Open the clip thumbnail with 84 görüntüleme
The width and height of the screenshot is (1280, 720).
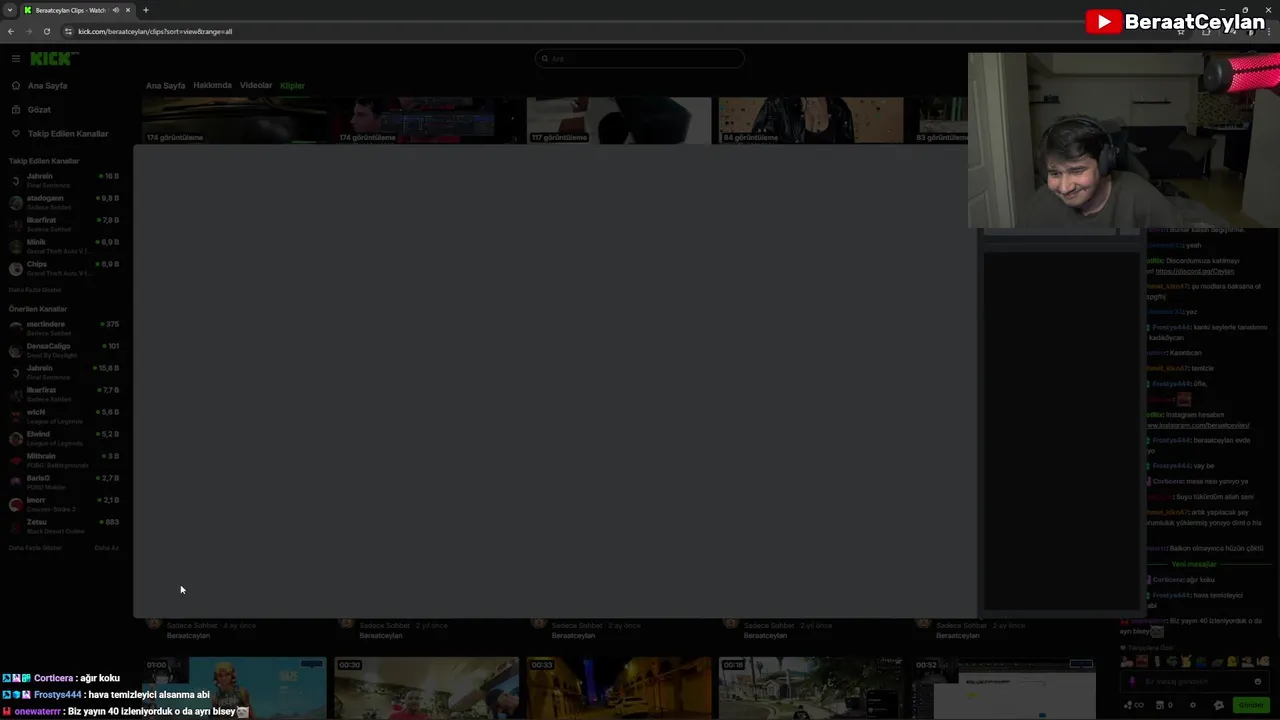click(x=811, y=121)
